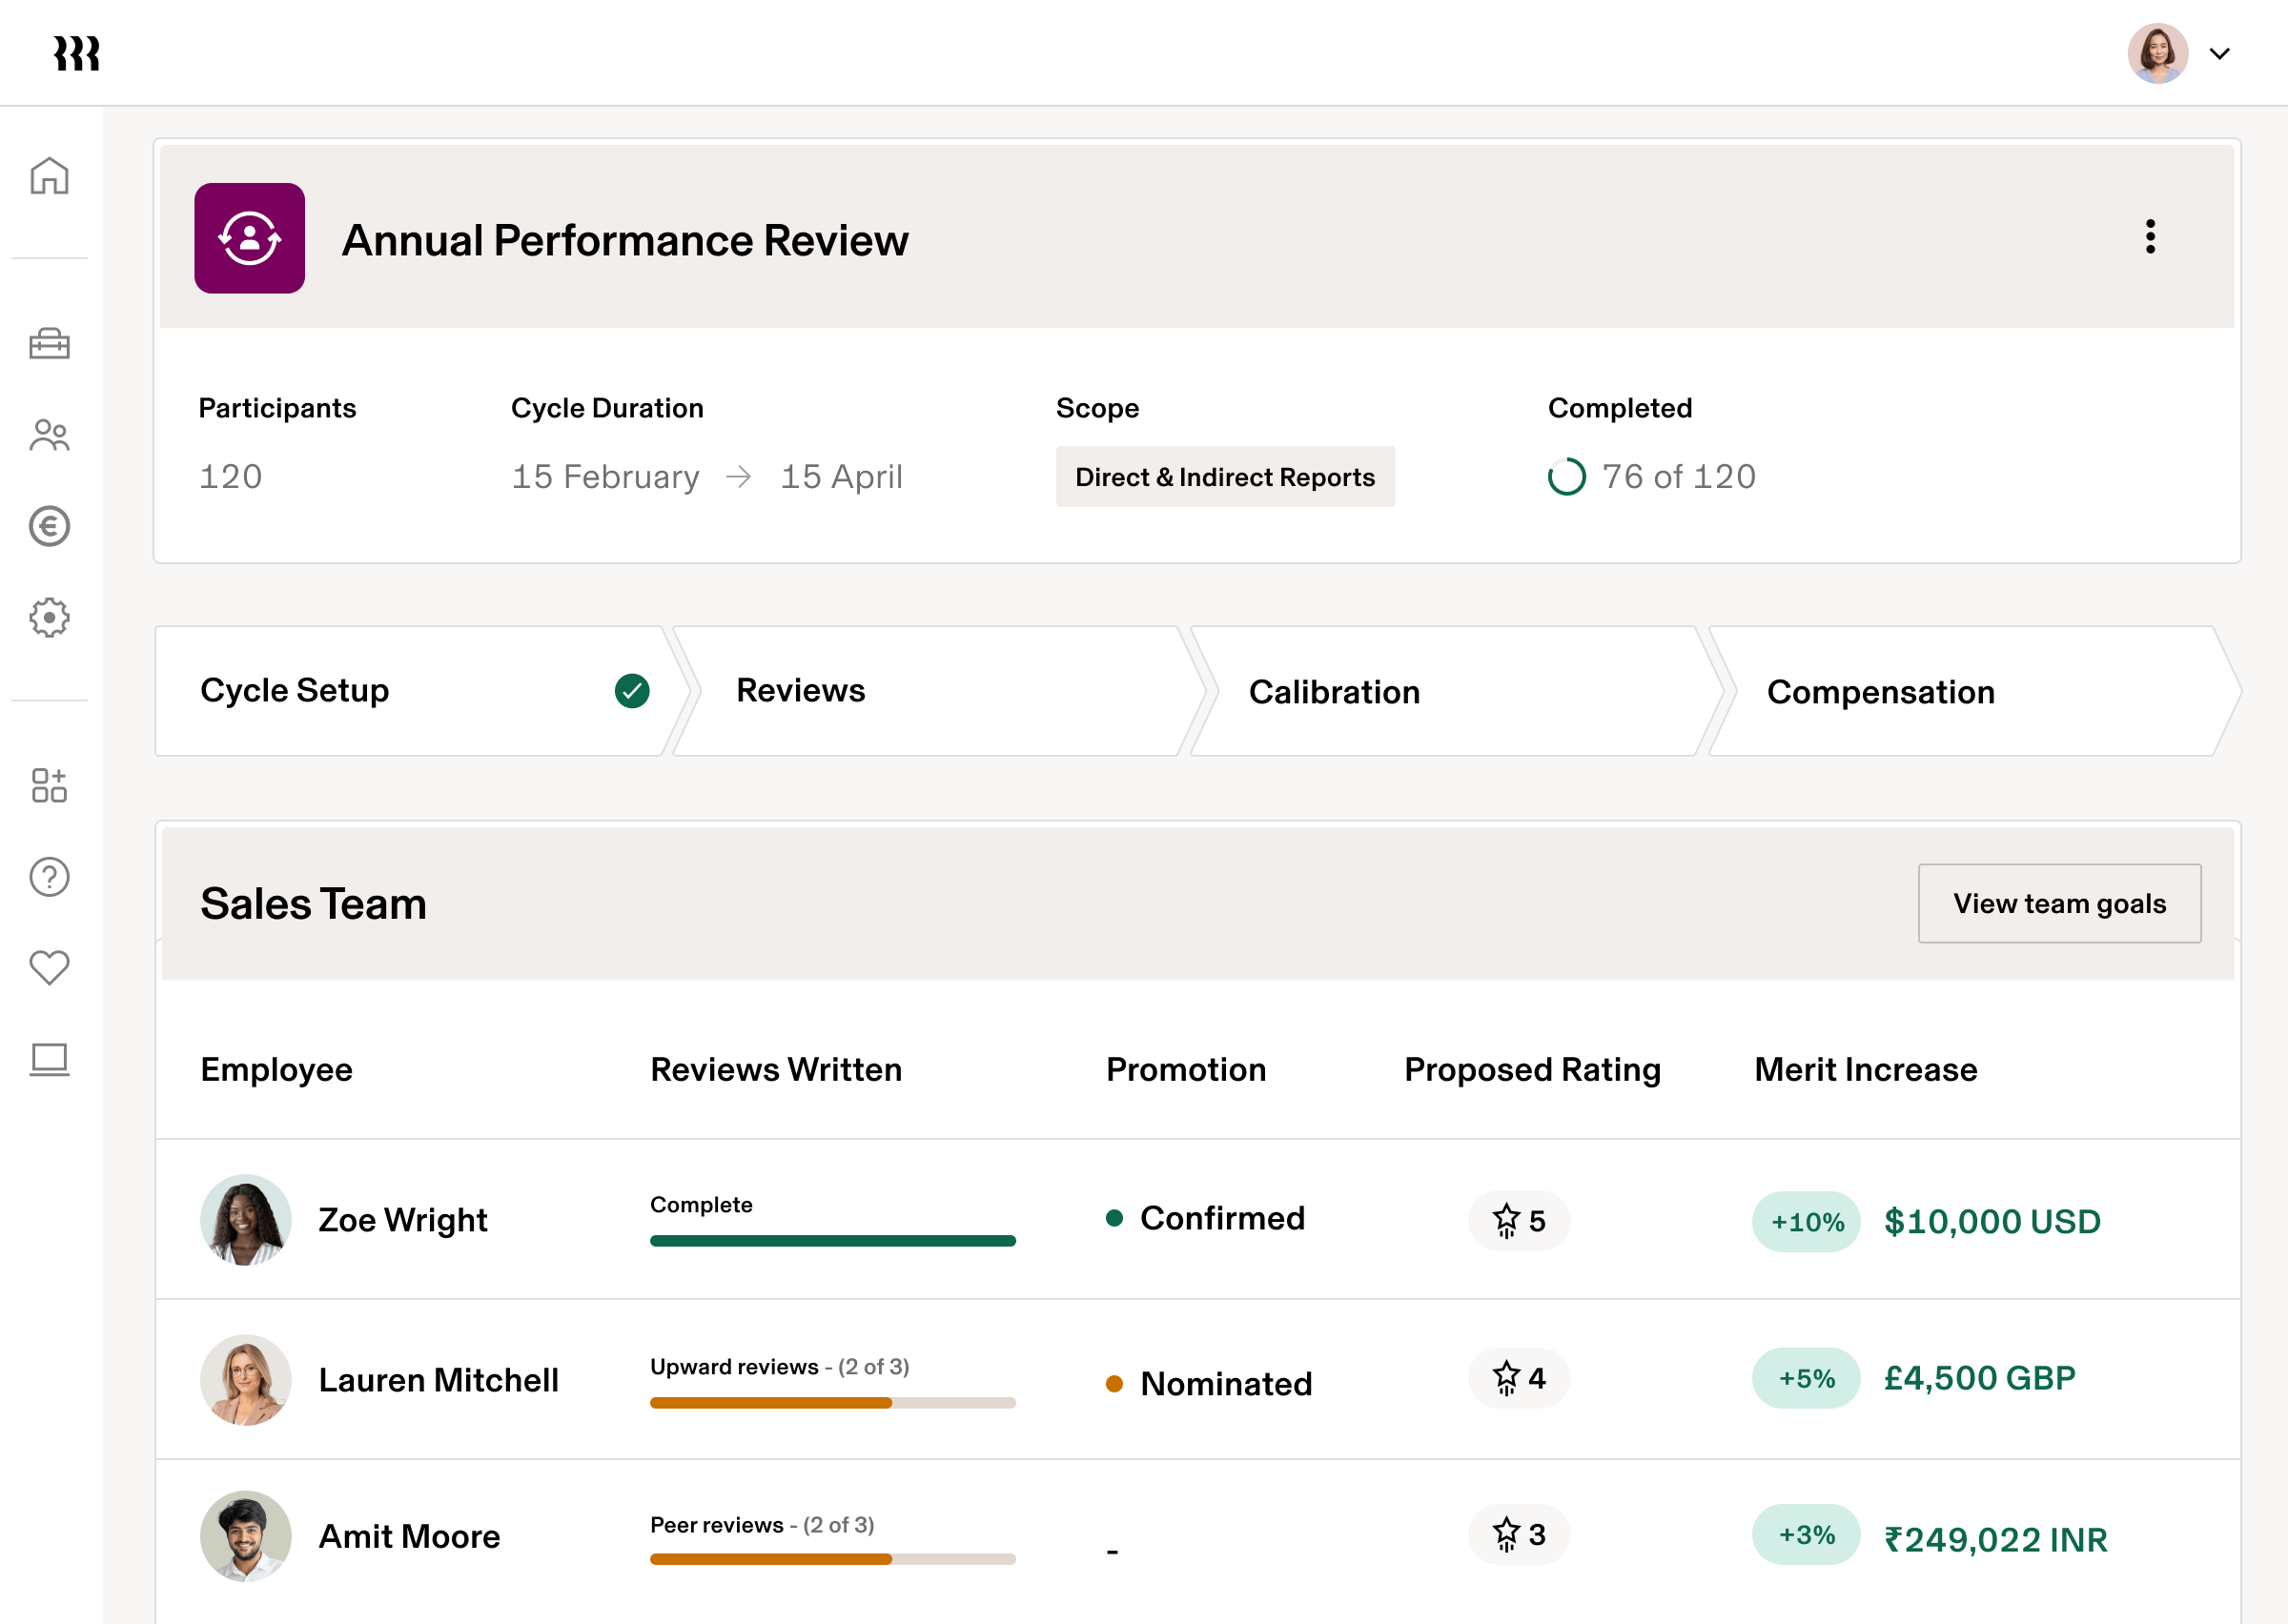Open the Direct & Indirect Reports scope selector
Viewport: 2288px width, 1624px height.
pyautogui.click(x=1225, y=477)
